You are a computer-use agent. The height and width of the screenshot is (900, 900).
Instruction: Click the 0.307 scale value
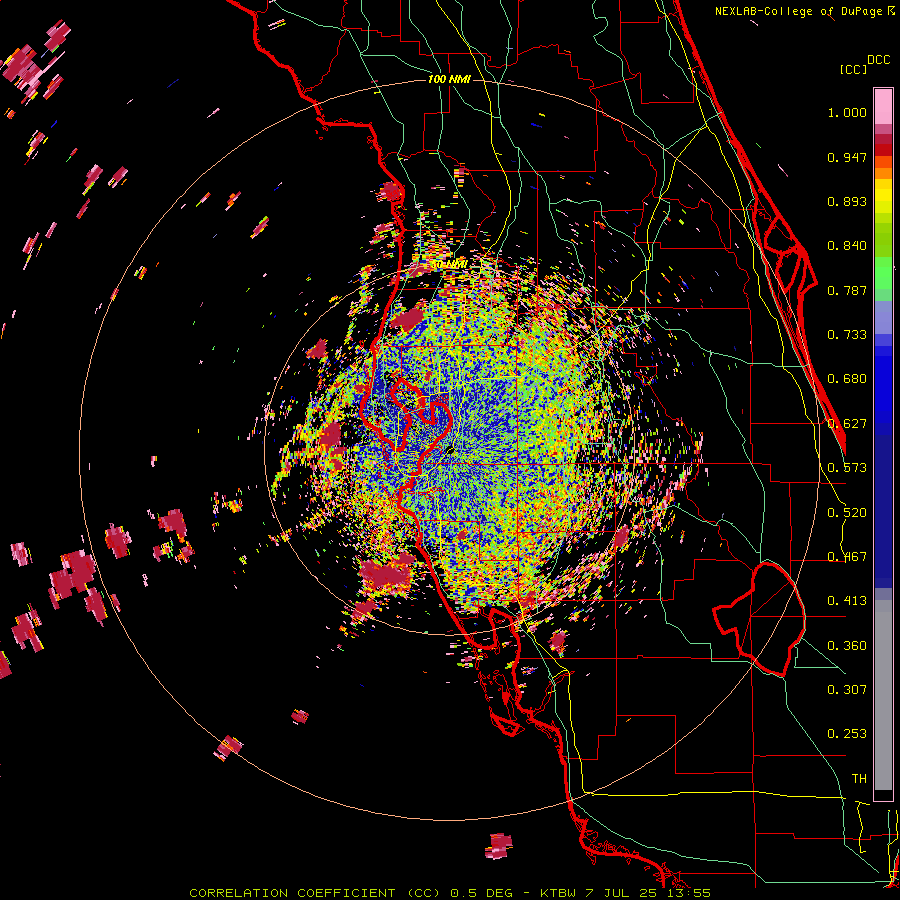tap(847, 690)
